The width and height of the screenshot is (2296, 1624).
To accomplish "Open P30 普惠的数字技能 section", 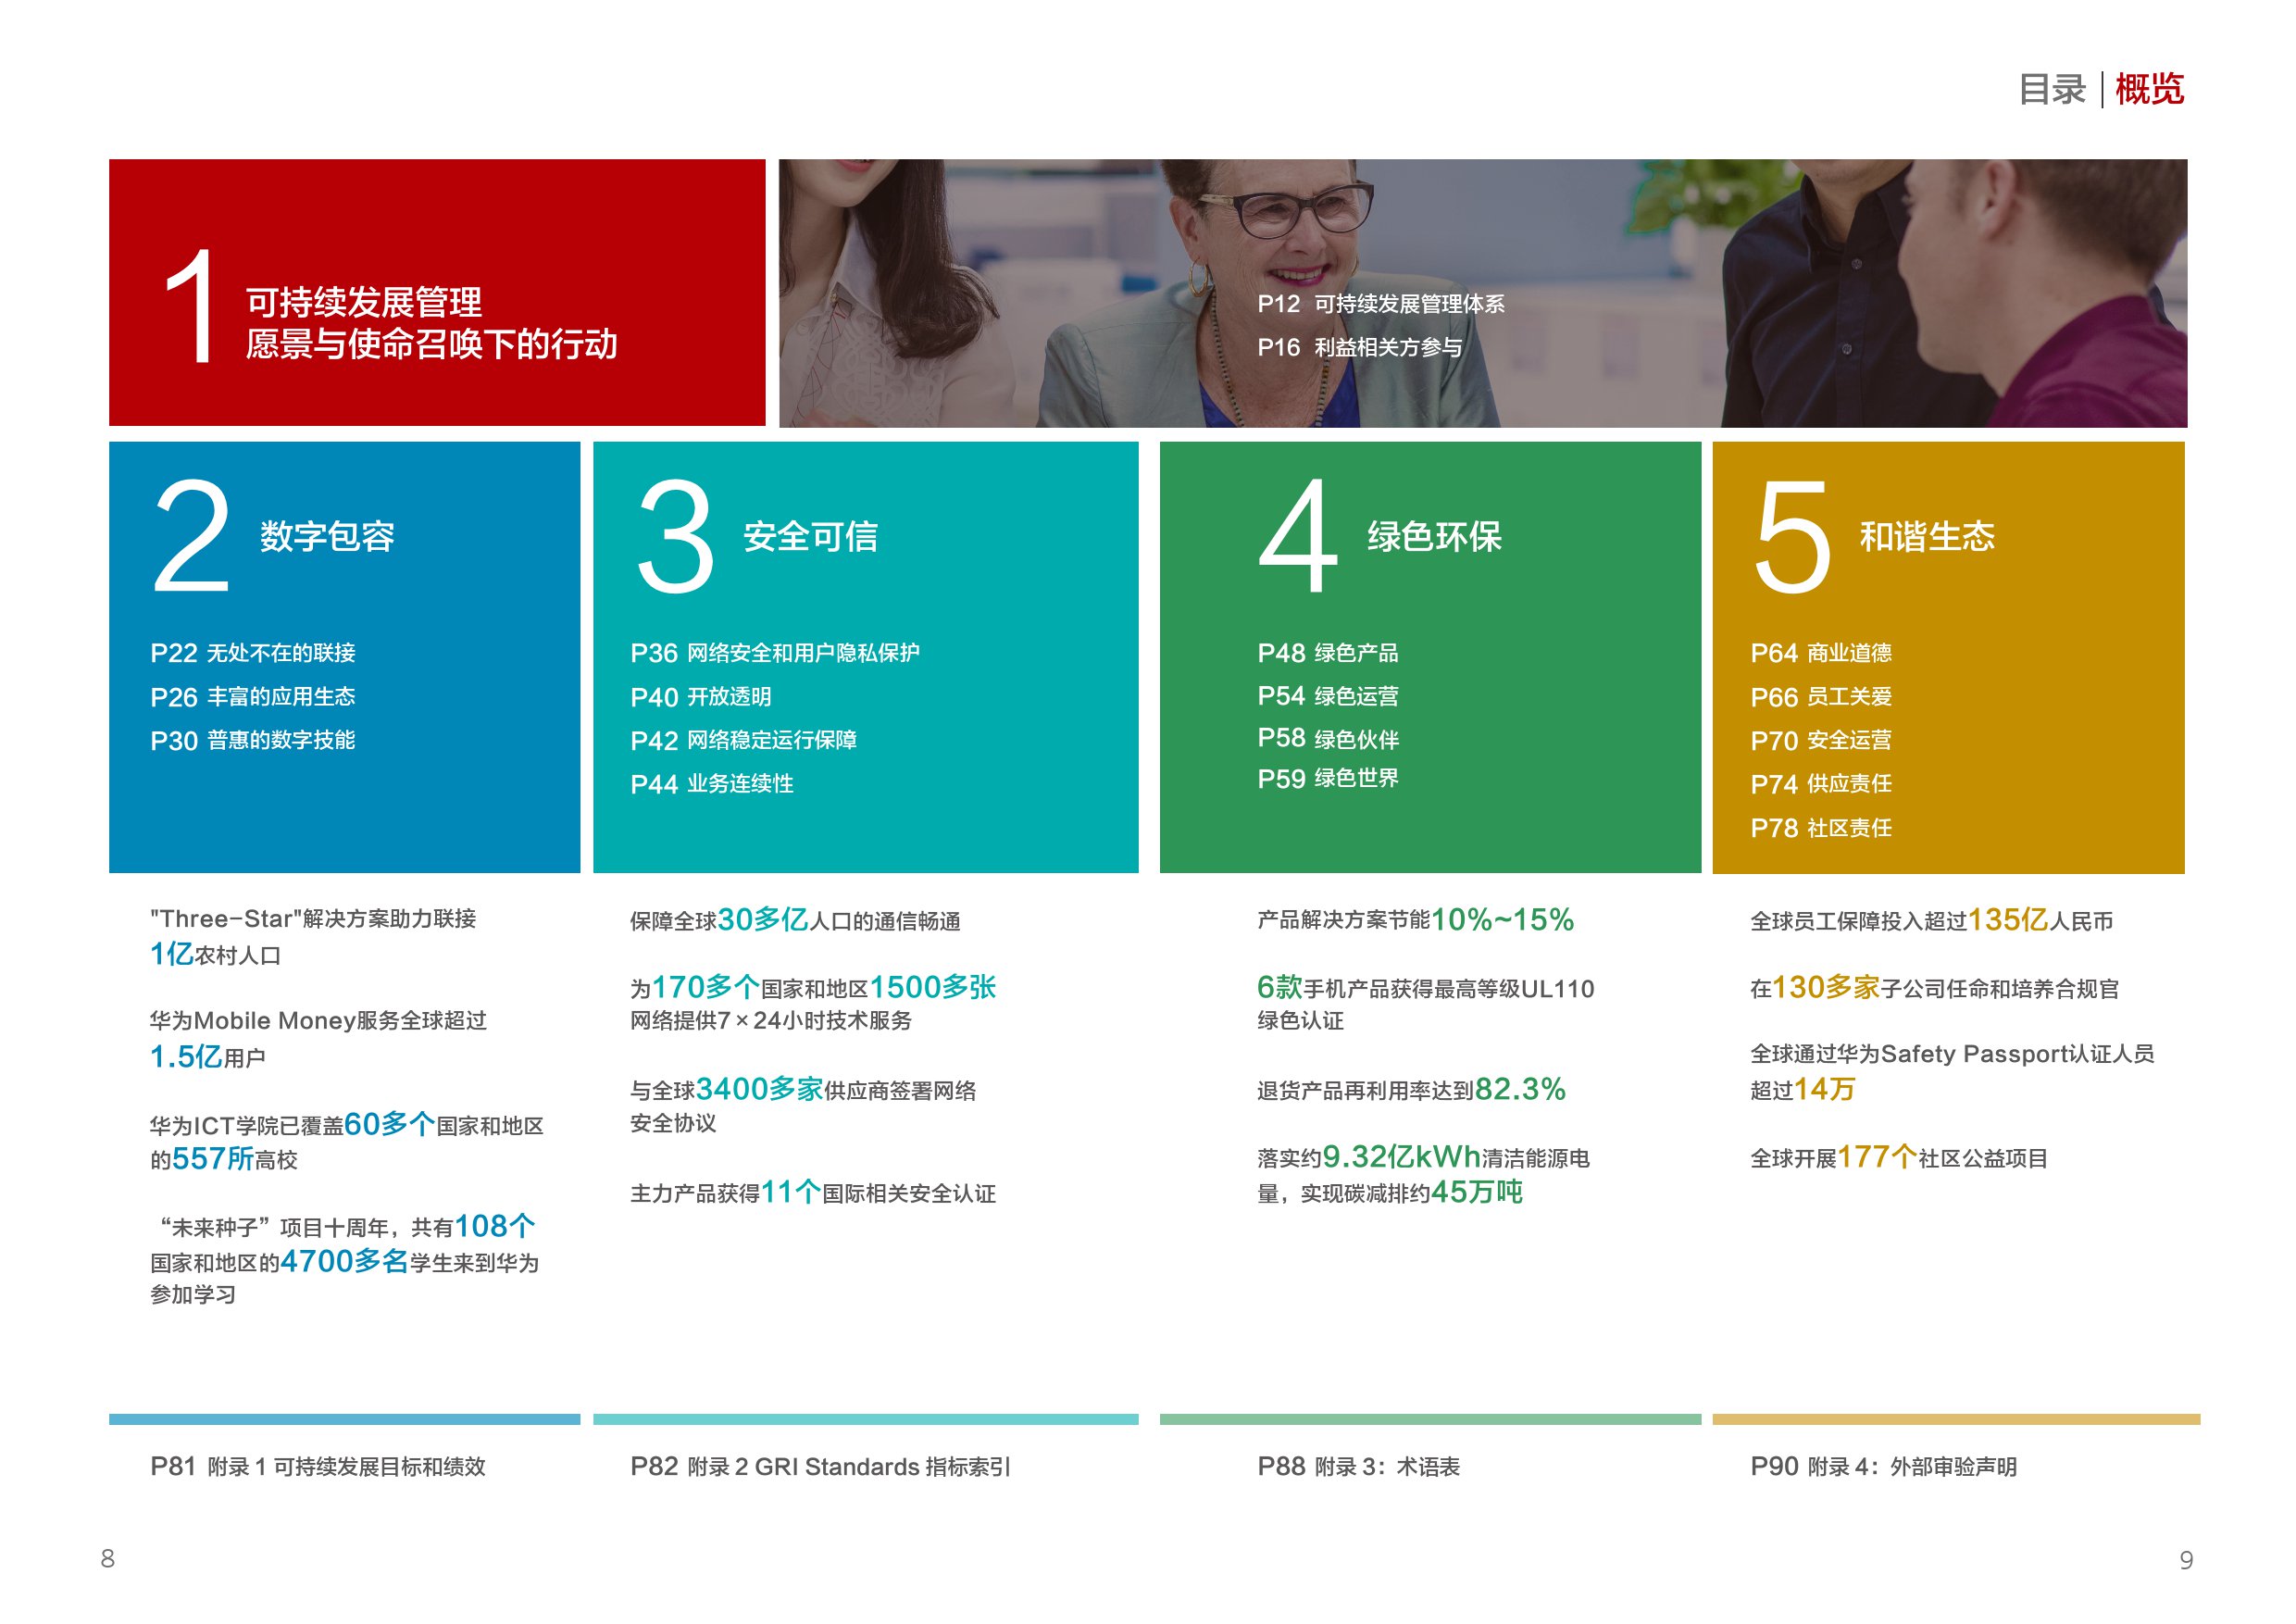I will tap(253, 741).
